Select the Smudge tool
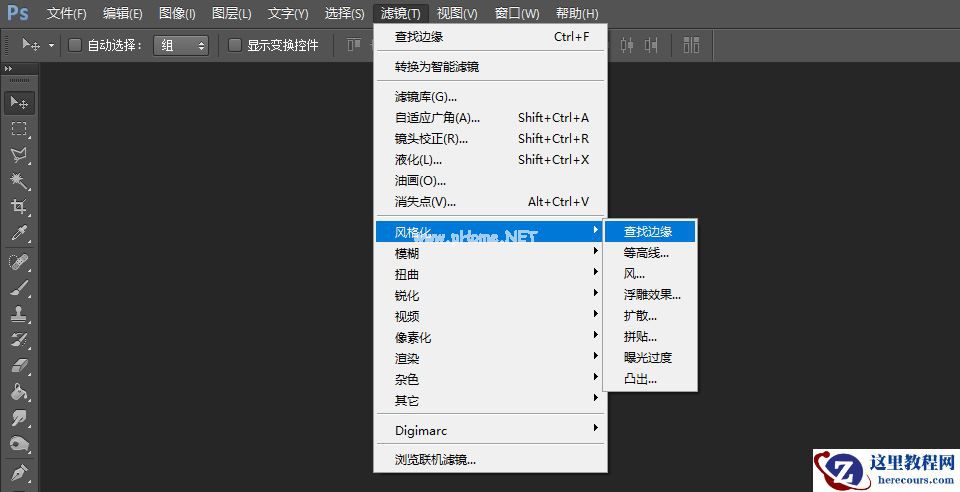Viewport: 960px width, 492px height. (19, 418)
